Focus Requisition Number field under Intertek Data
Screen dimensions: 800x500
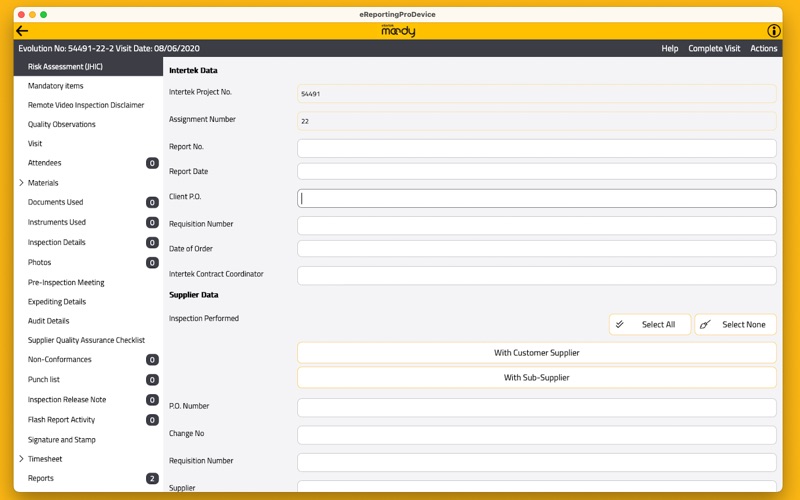tap(537, 226)
